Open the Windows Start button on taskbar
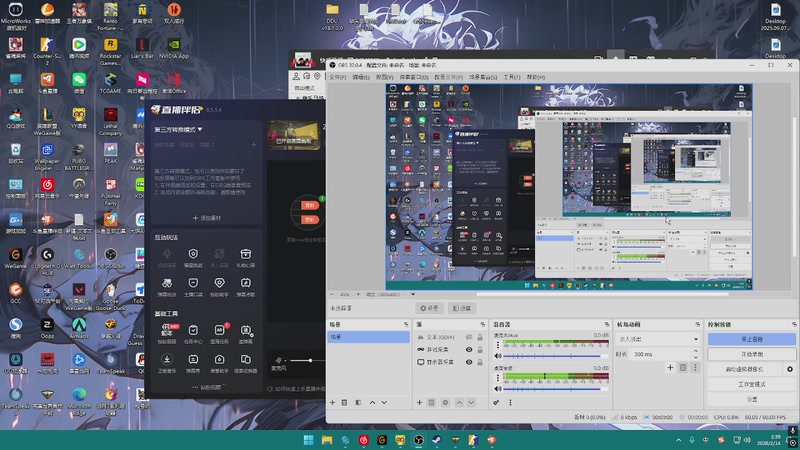This screenshot has height=450, width=800. 309,440
